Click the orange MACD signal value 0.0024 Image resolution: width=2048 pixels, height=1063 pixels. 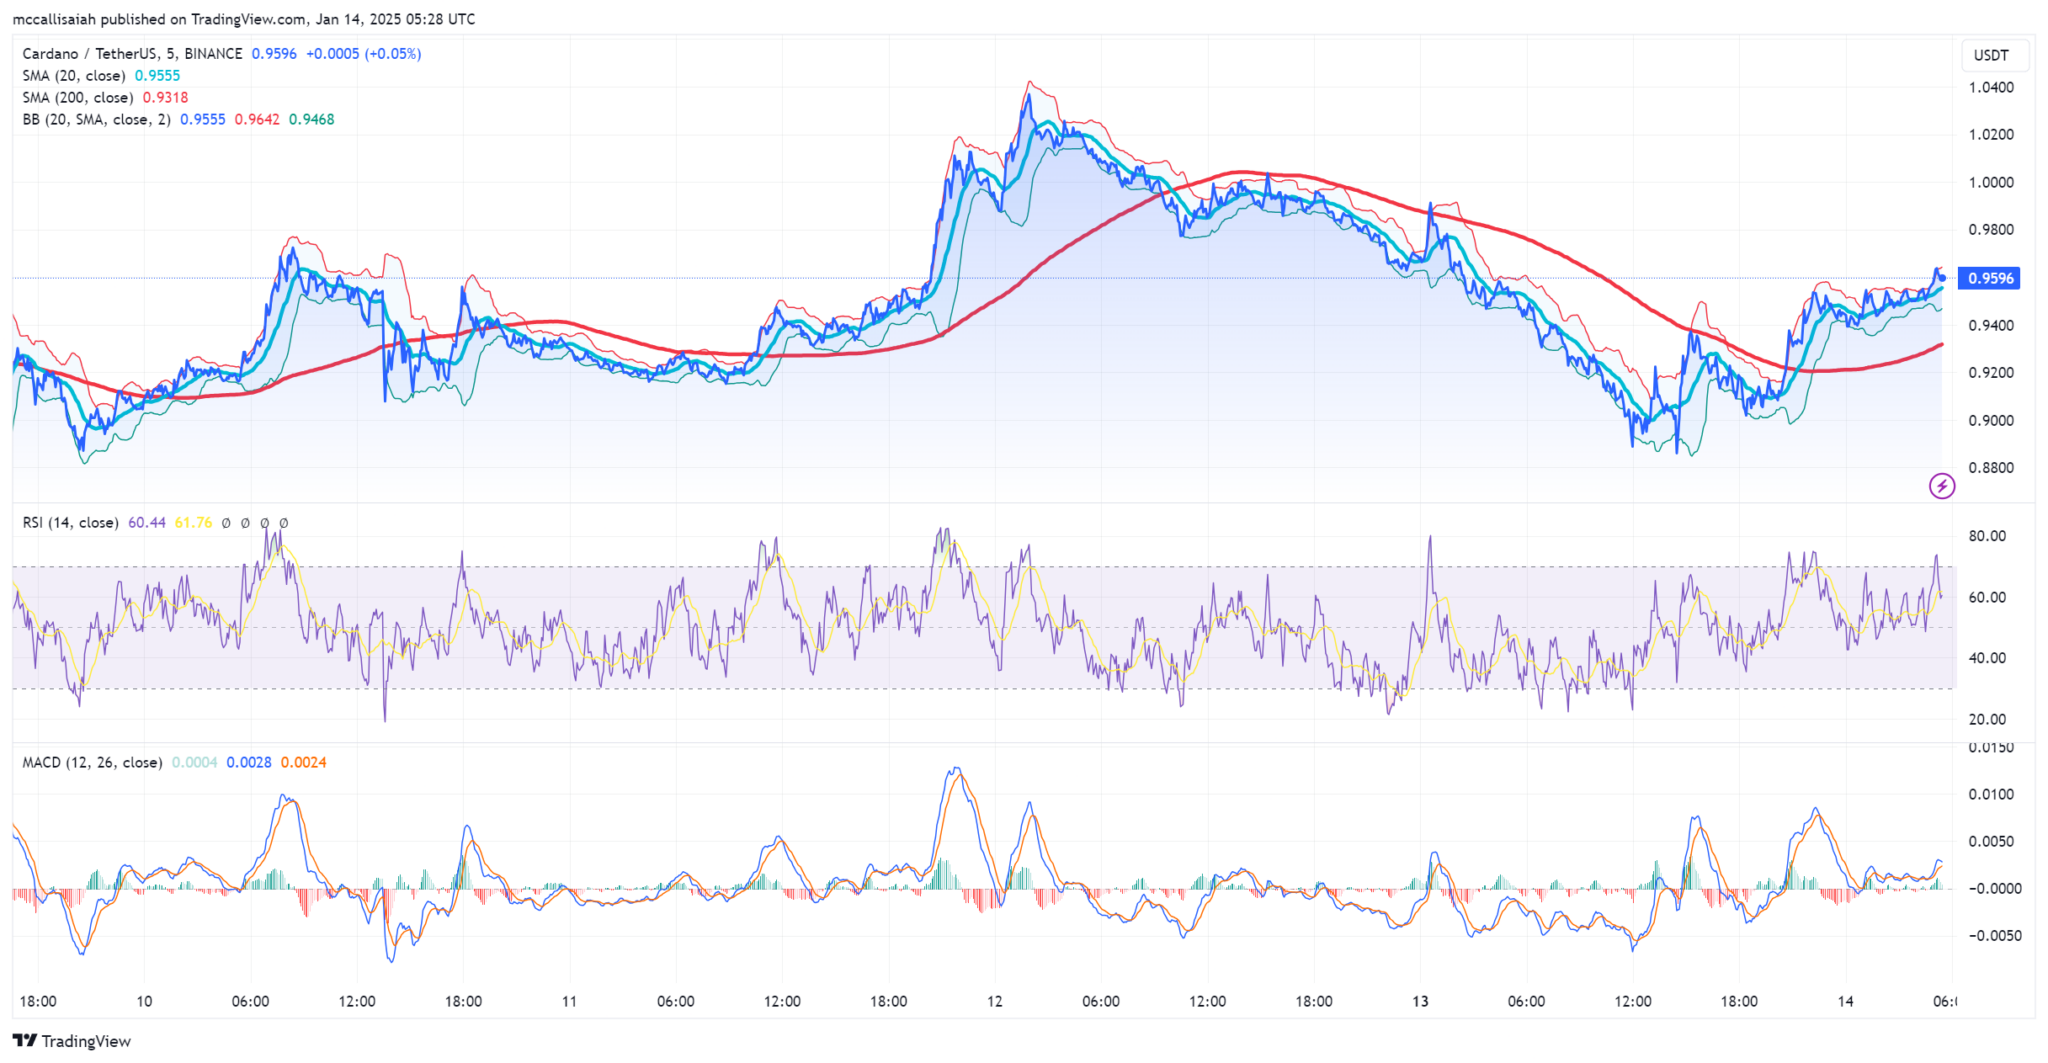(x=303, y=762)
